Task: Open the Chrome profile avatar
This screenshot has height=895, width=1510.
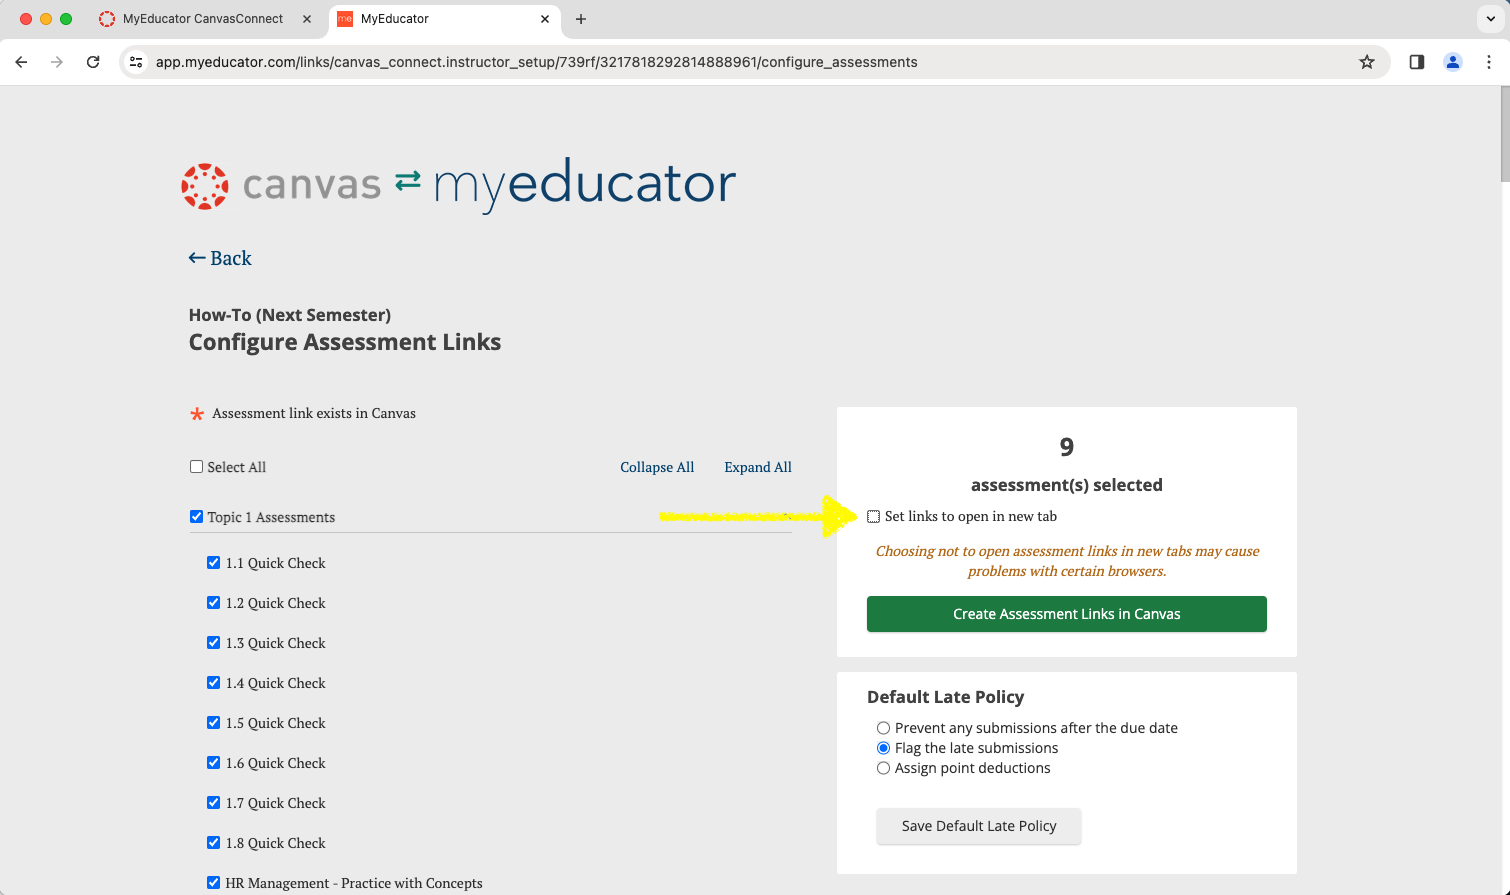Action: point(1453,62)
